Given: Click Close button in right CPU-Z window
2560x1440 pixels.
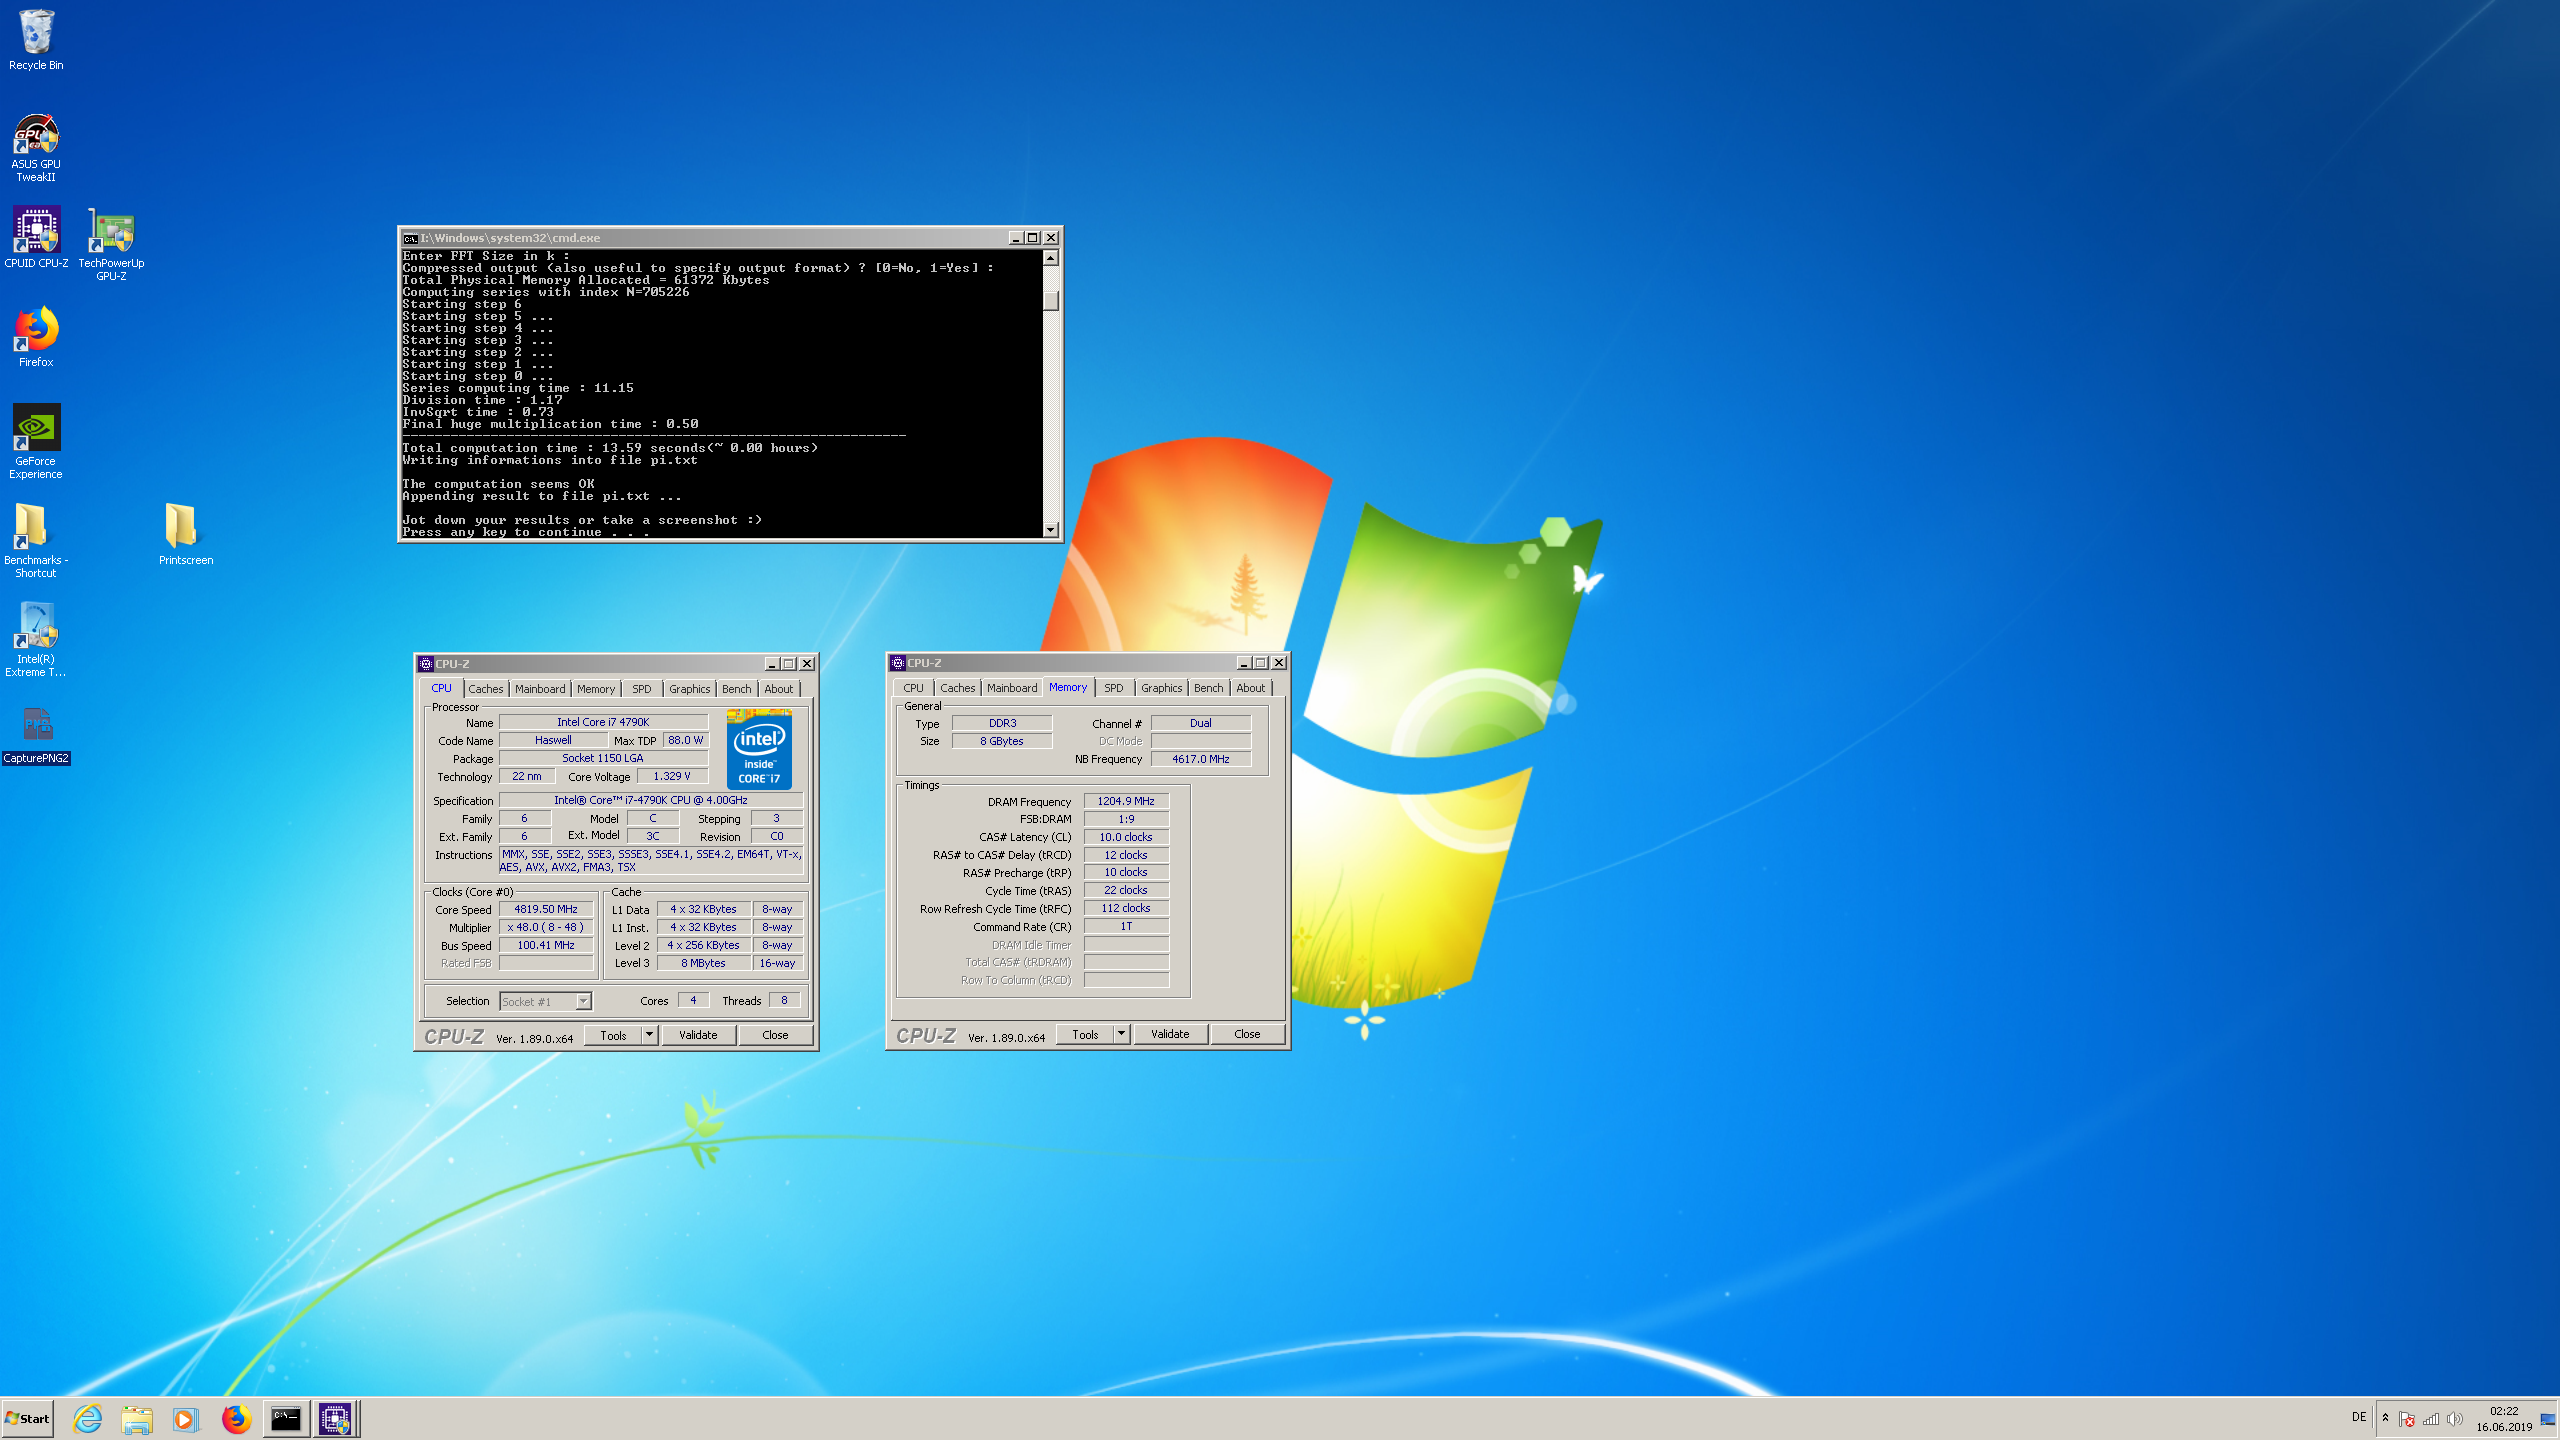Looking at the screenshot, I should 1247,1034.
